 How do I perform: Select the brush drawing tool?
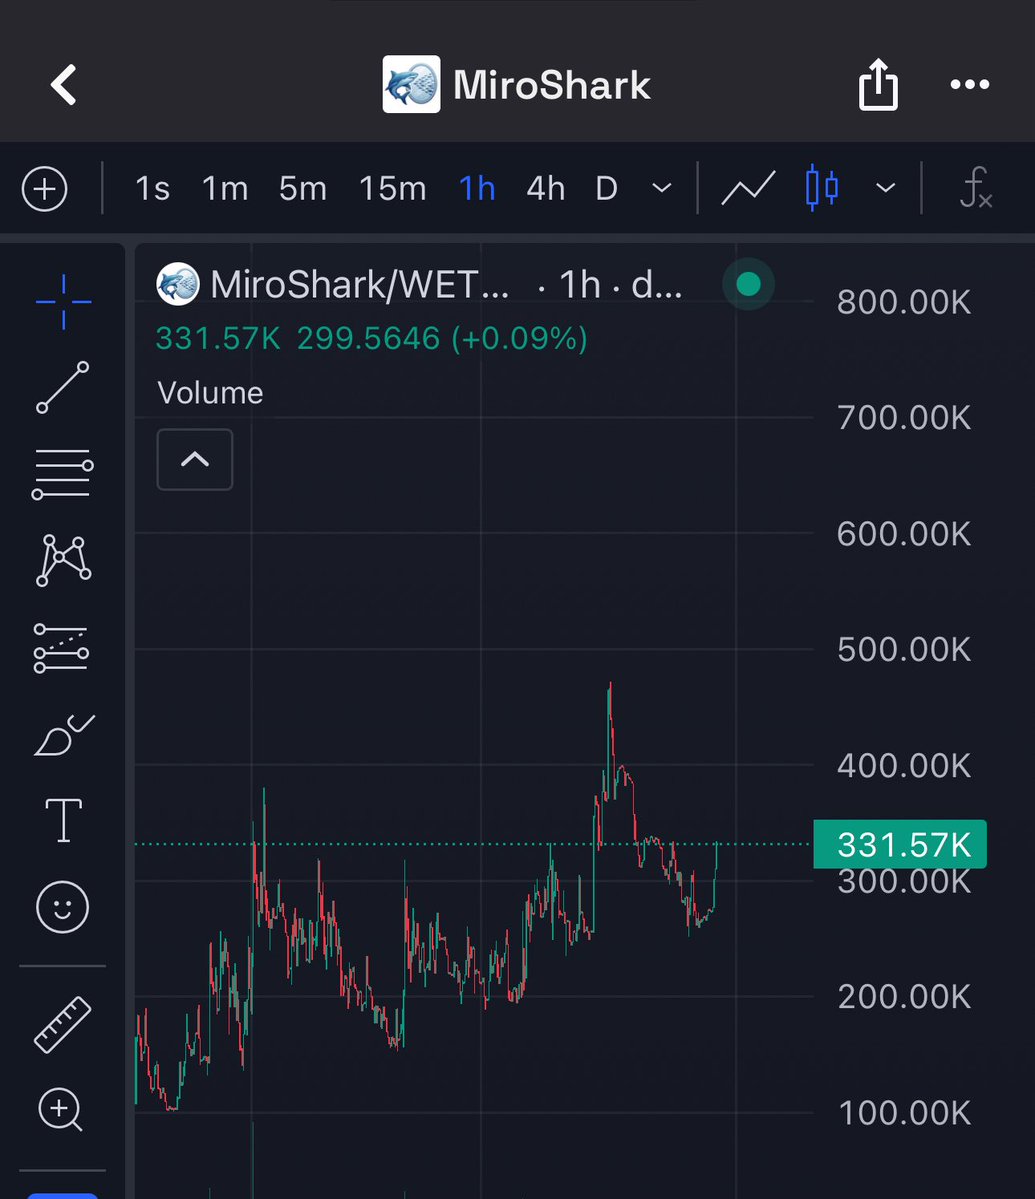pos(64,735)
